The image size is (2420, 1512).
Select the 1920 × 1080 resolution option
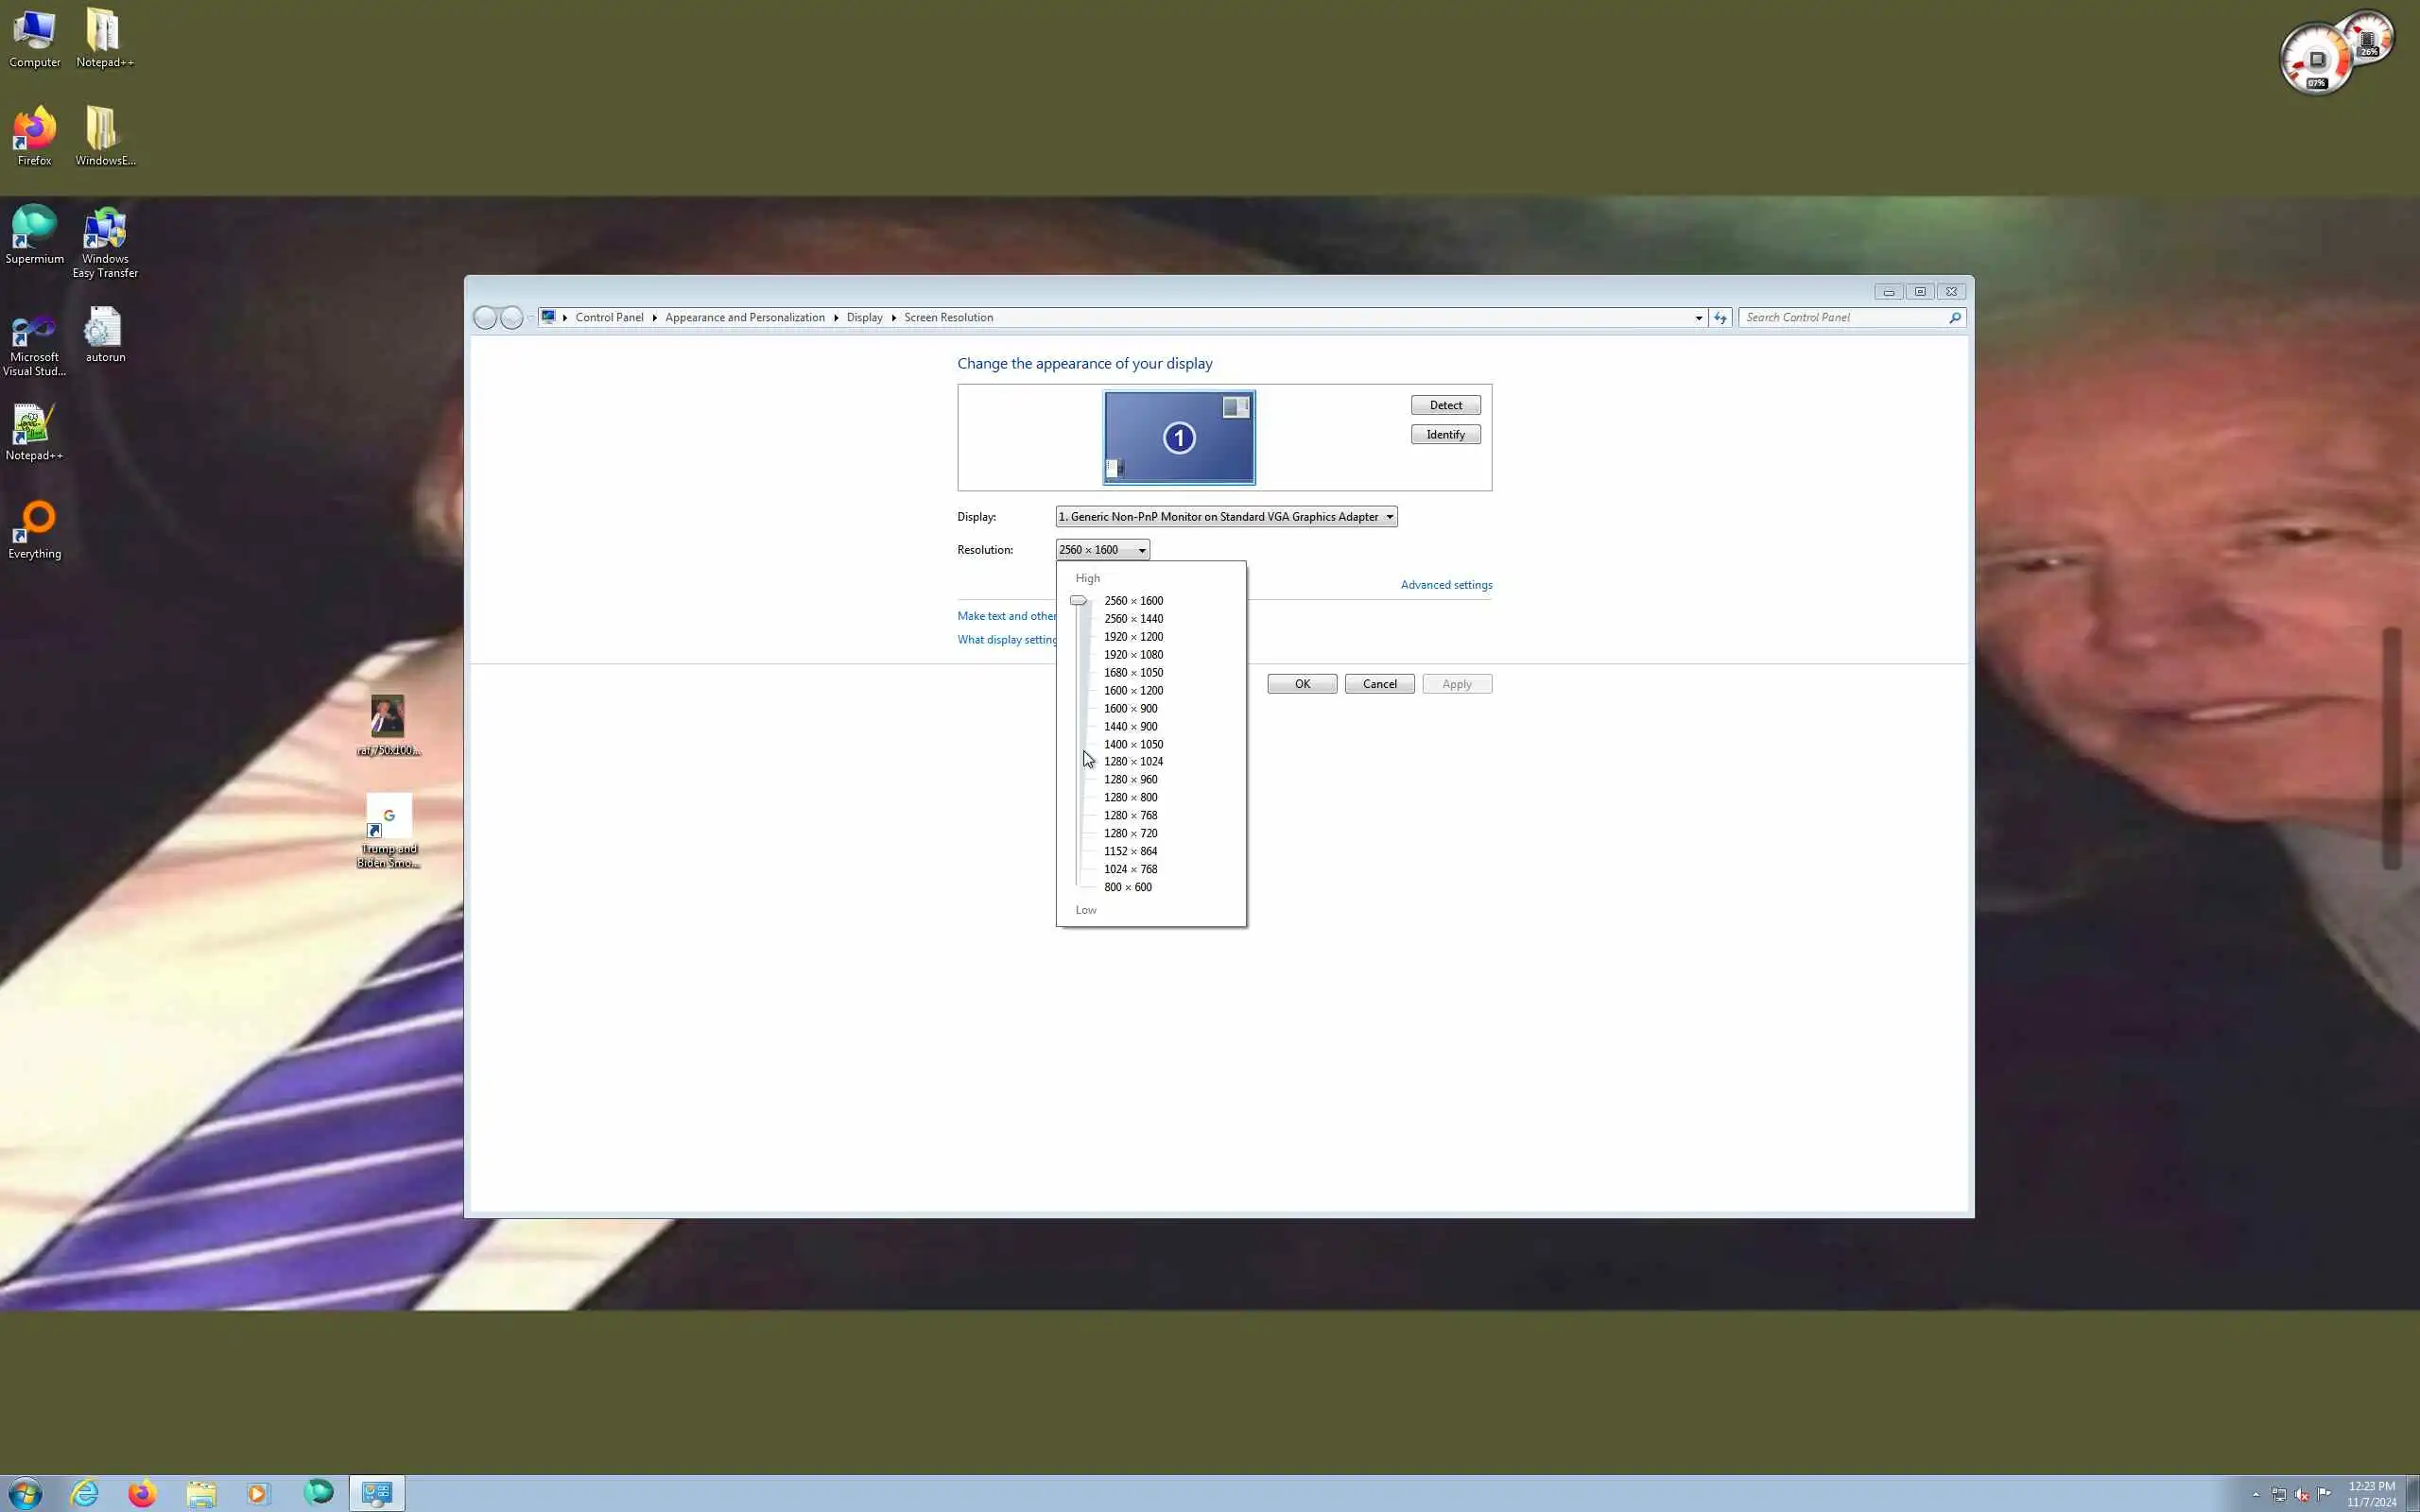point(1133,655)
